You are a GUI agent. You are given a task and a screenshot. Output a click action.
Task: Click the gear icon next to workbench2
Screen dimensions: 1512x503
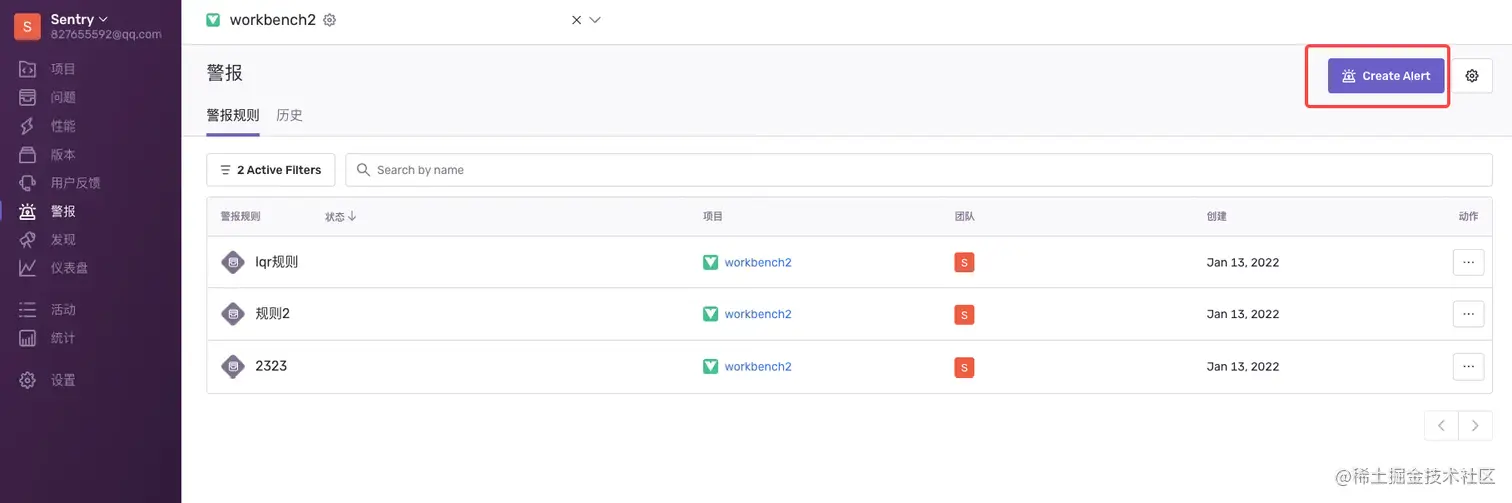pyautogui.click(x=330, y=20)
